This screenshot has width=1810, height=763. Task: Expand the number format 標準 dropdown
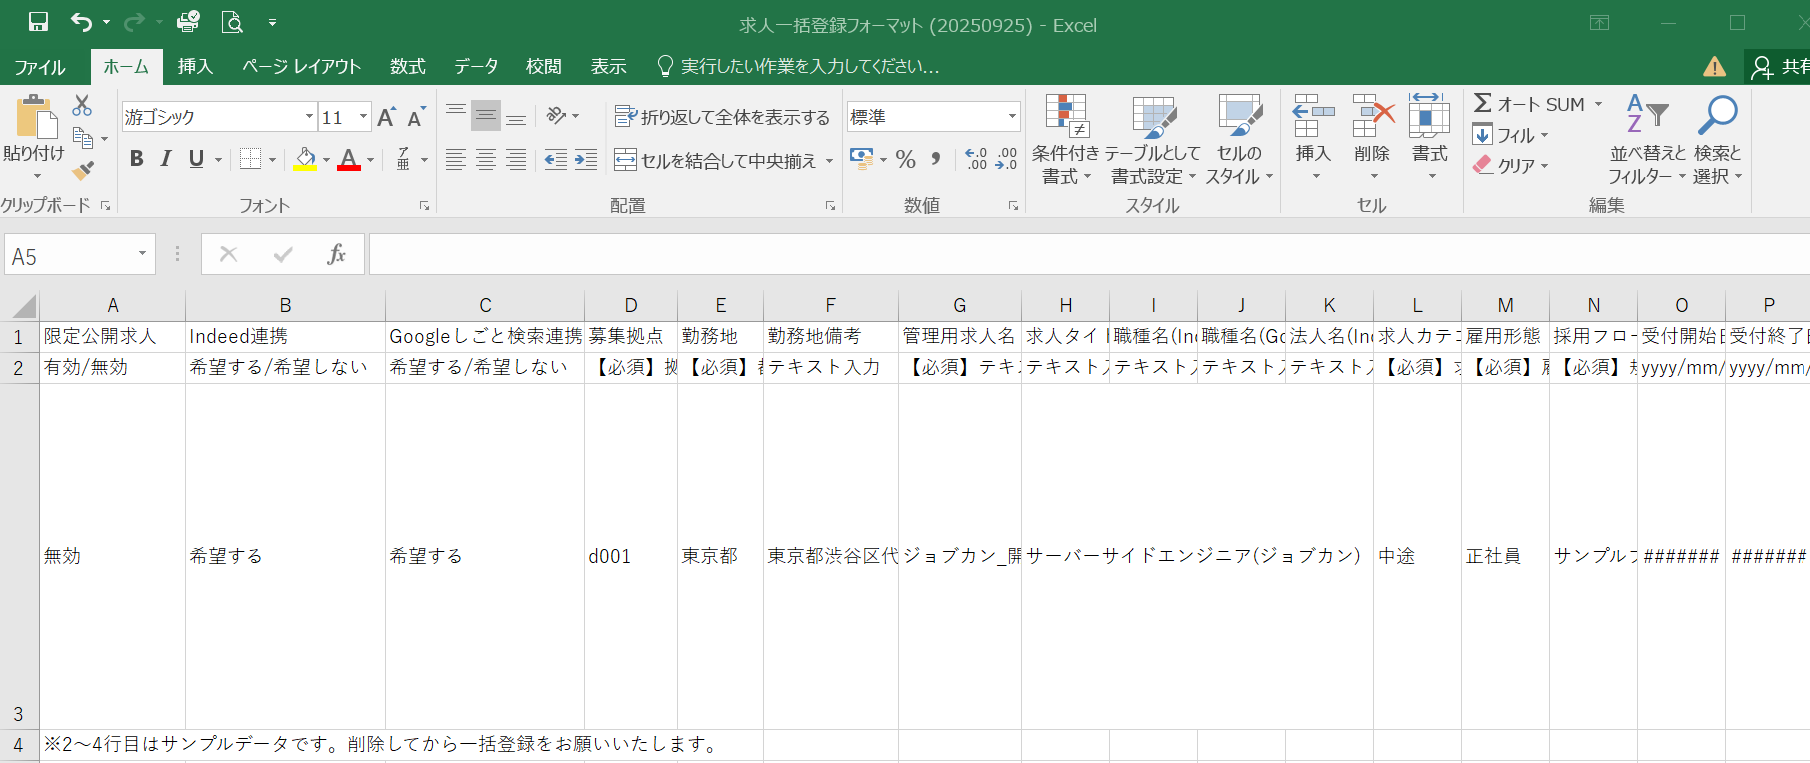tap(1012, 117)
